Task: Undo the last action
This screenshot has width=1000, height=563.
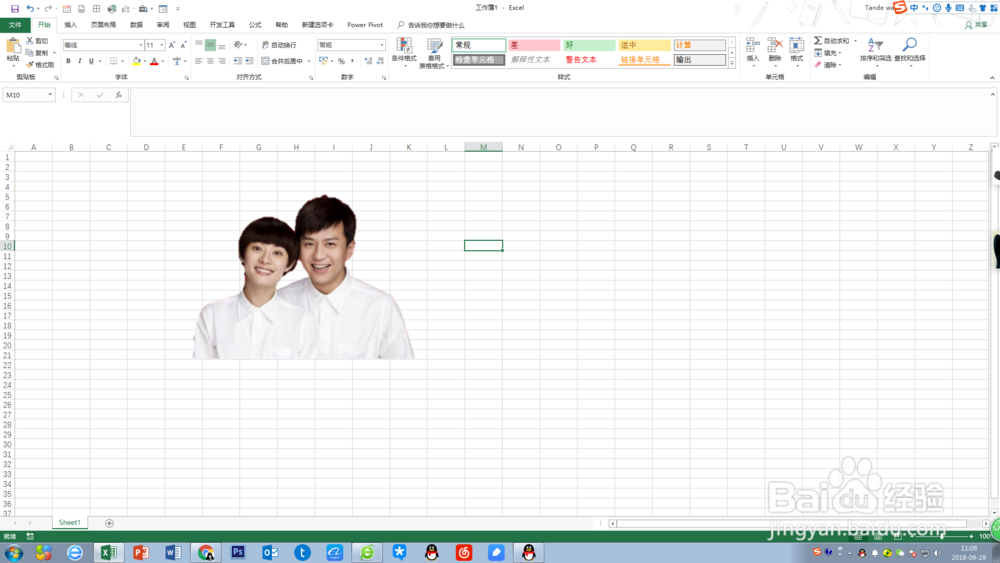Action: tap(29, 9)
